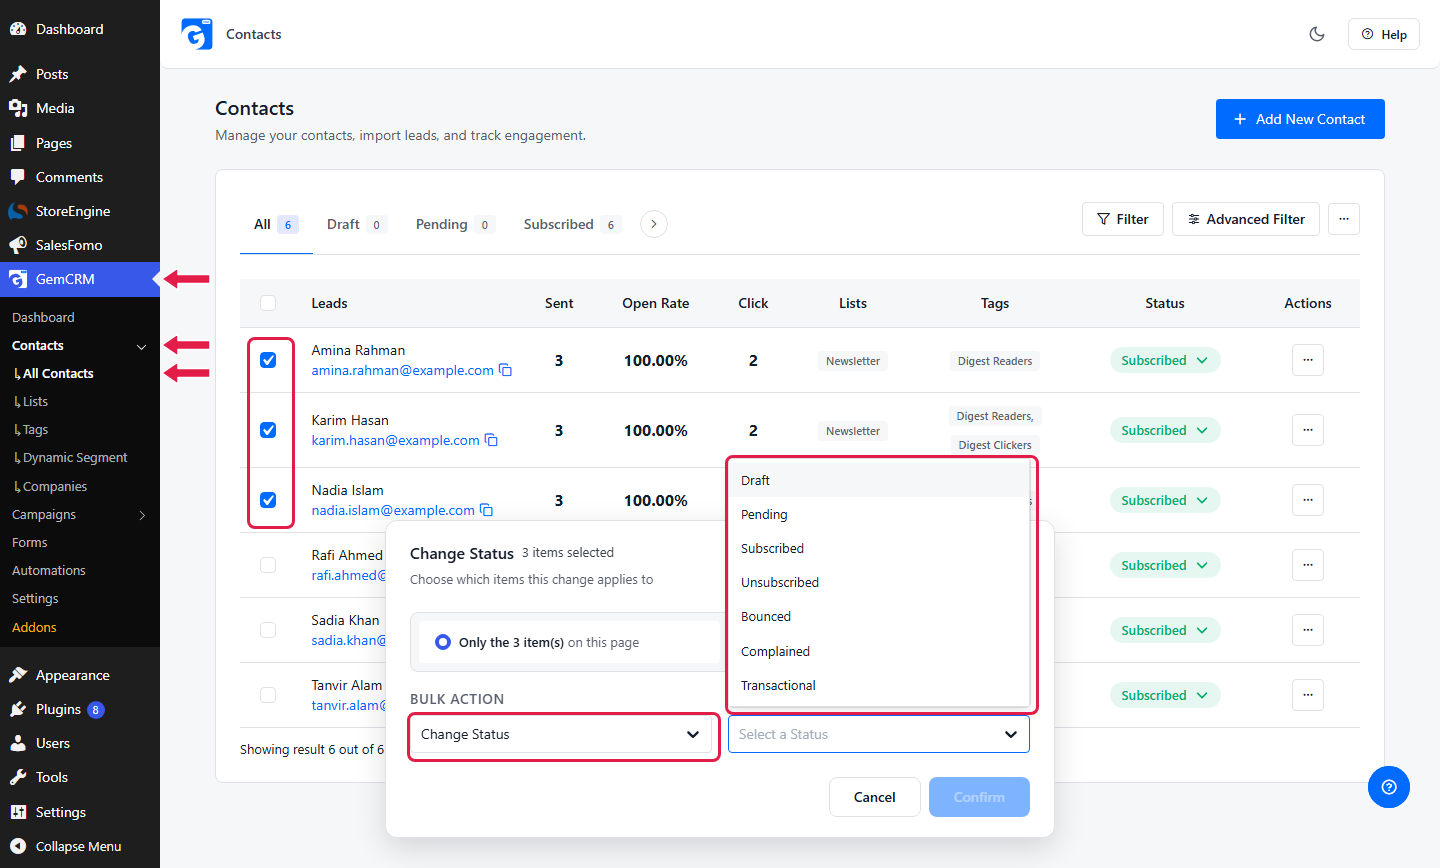Open actions menu for Rafi Ahmed row
1440x868 pixels.
1308,565
